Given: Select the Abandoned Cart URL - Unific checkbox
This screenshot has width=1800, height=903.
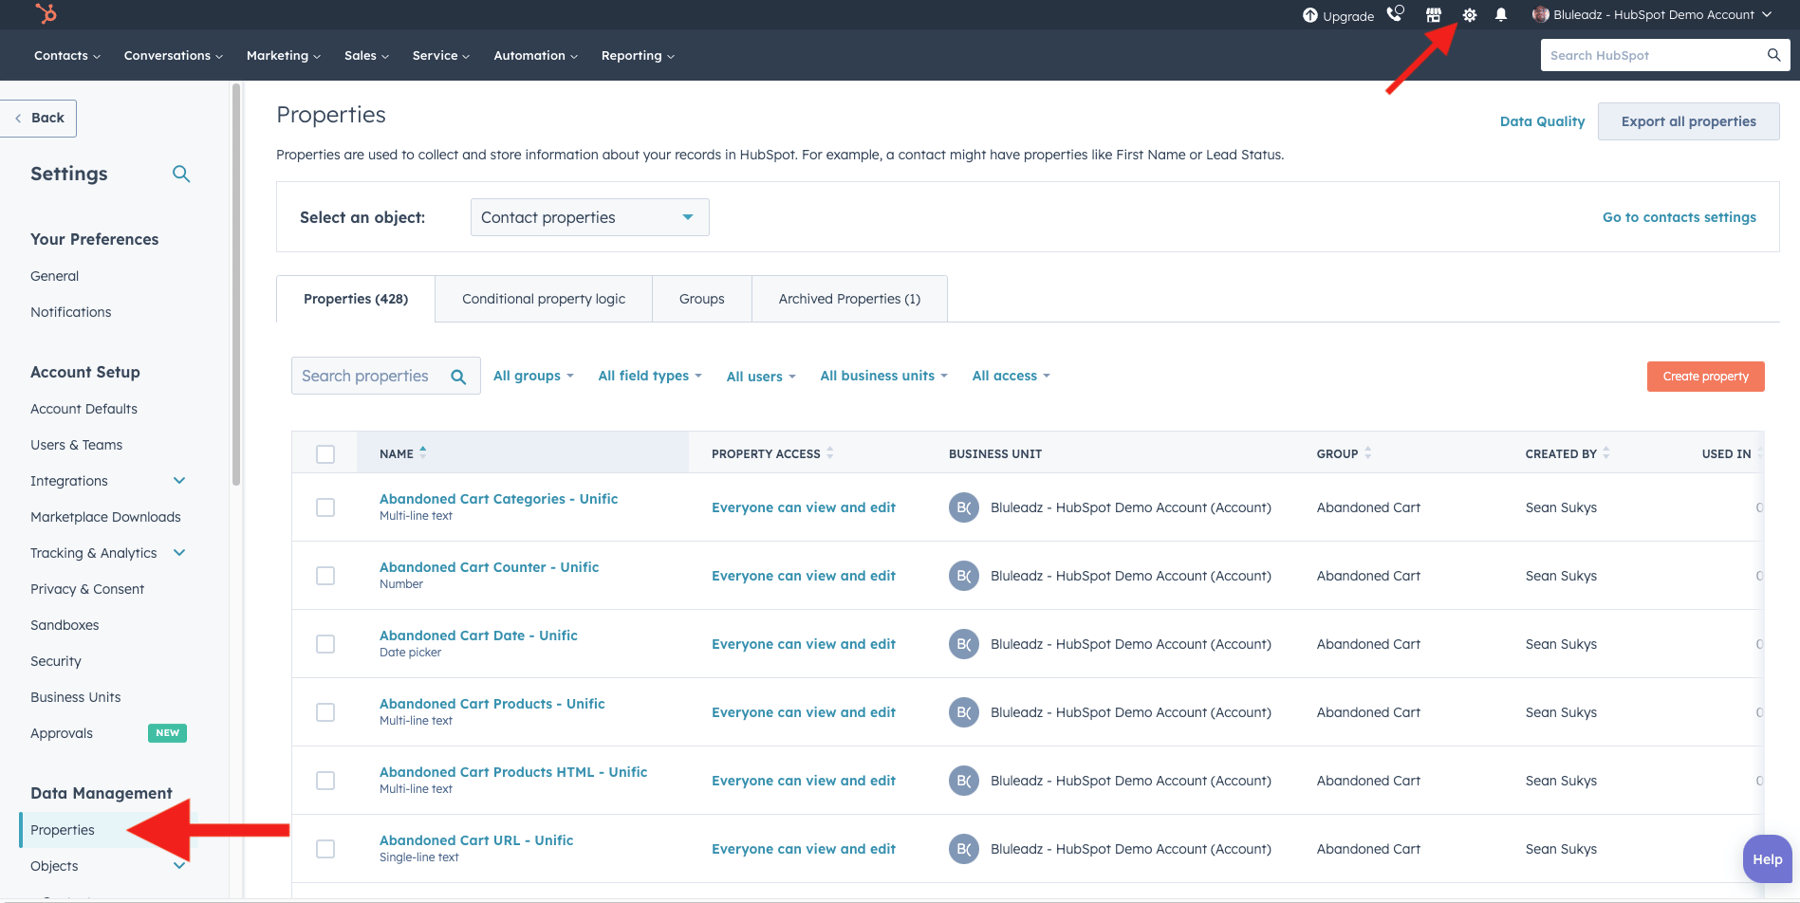Looking at the screenshot, I should tap(325, 848).
